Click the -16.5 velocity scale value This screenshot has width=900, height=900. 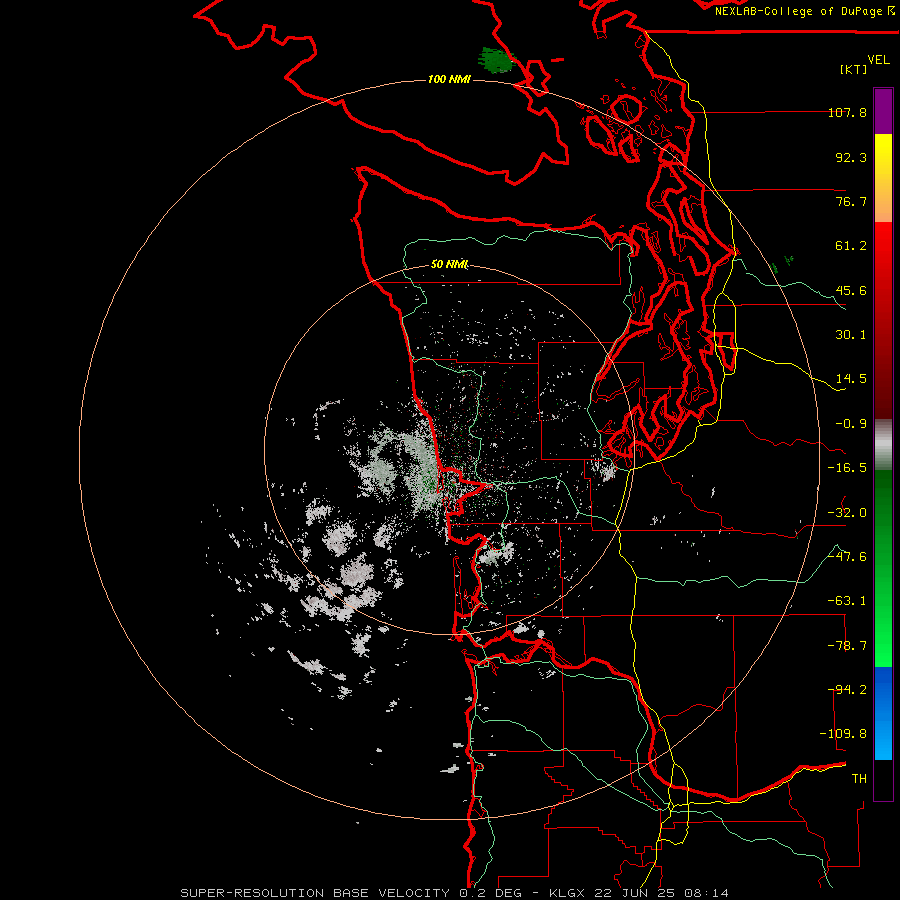pos(847,468)
